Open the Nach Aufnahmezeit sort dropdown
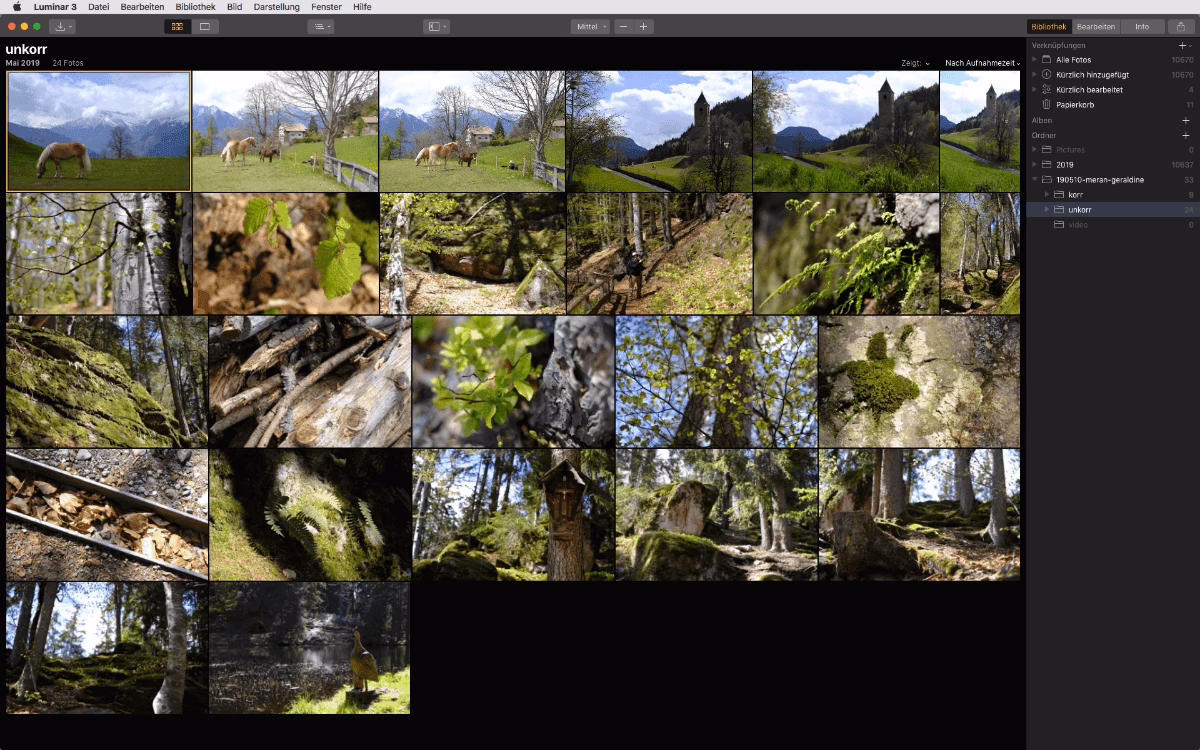This screenshot has height=750, width=1200. [982, 63]
